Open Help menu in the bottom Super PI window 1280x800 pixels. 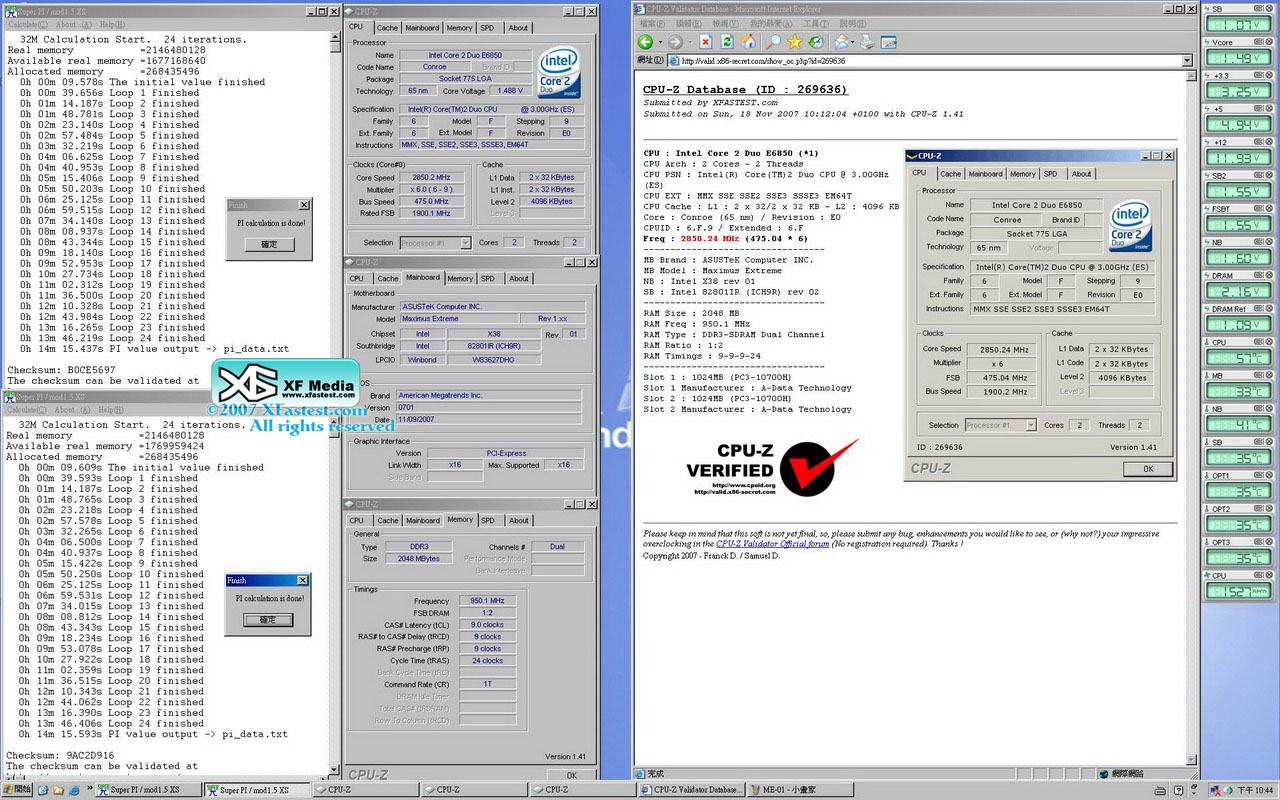(113, 409)
